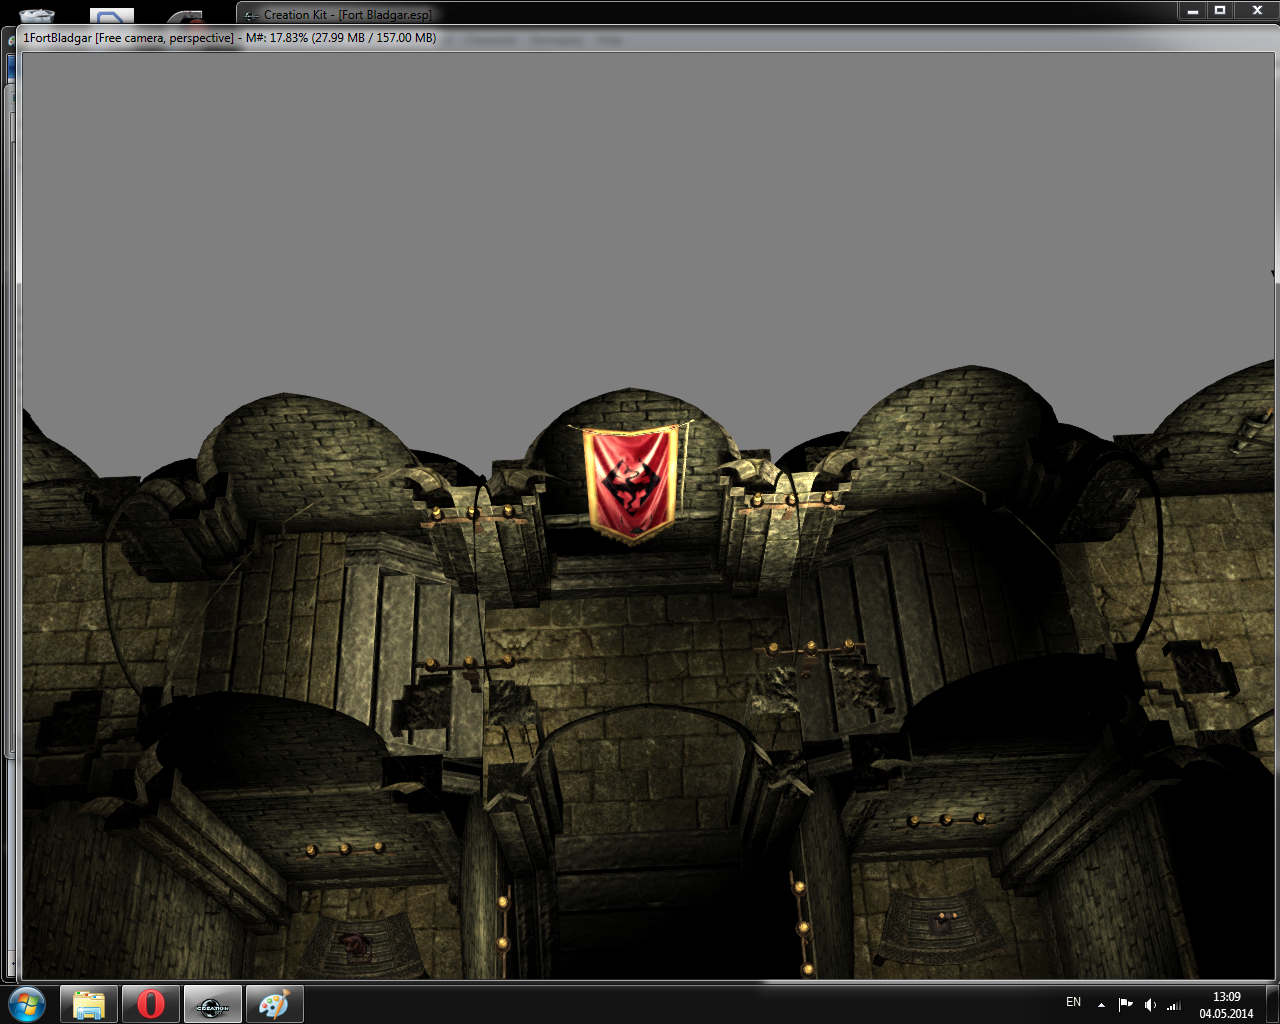
Task: Select the 'Creation Kit - [Fort Bladgar.esp]' title text
Action: point(348,15)
